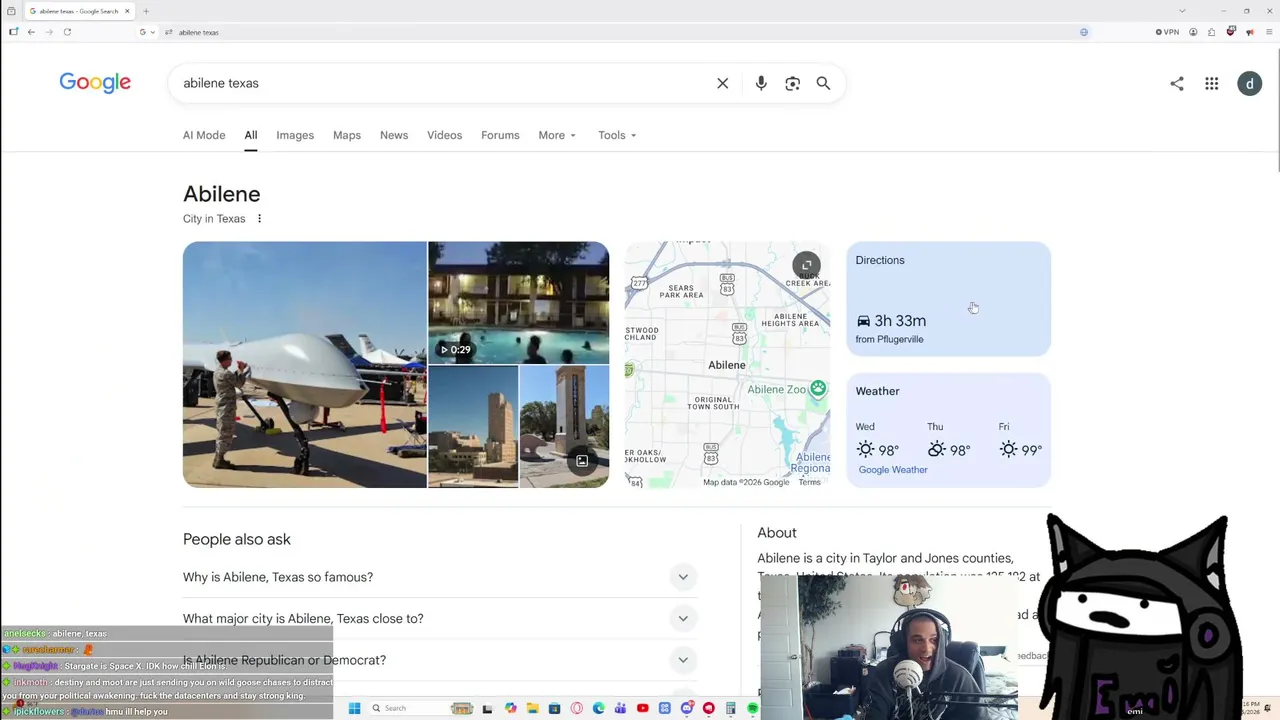Toggle the VPN button in the toolbar

1167,32
